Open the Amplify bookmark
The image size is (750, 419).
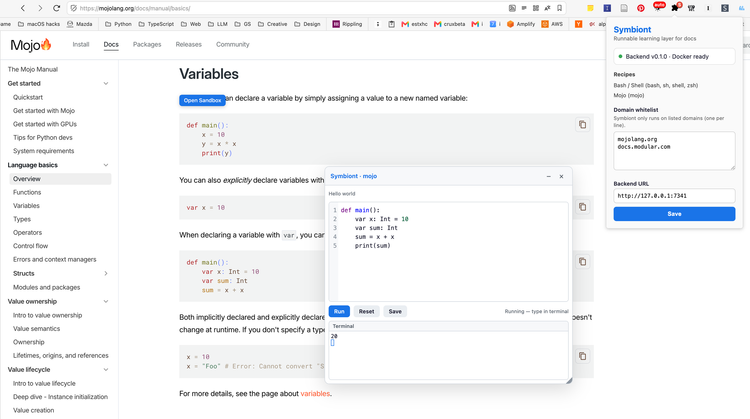[521, 24]
